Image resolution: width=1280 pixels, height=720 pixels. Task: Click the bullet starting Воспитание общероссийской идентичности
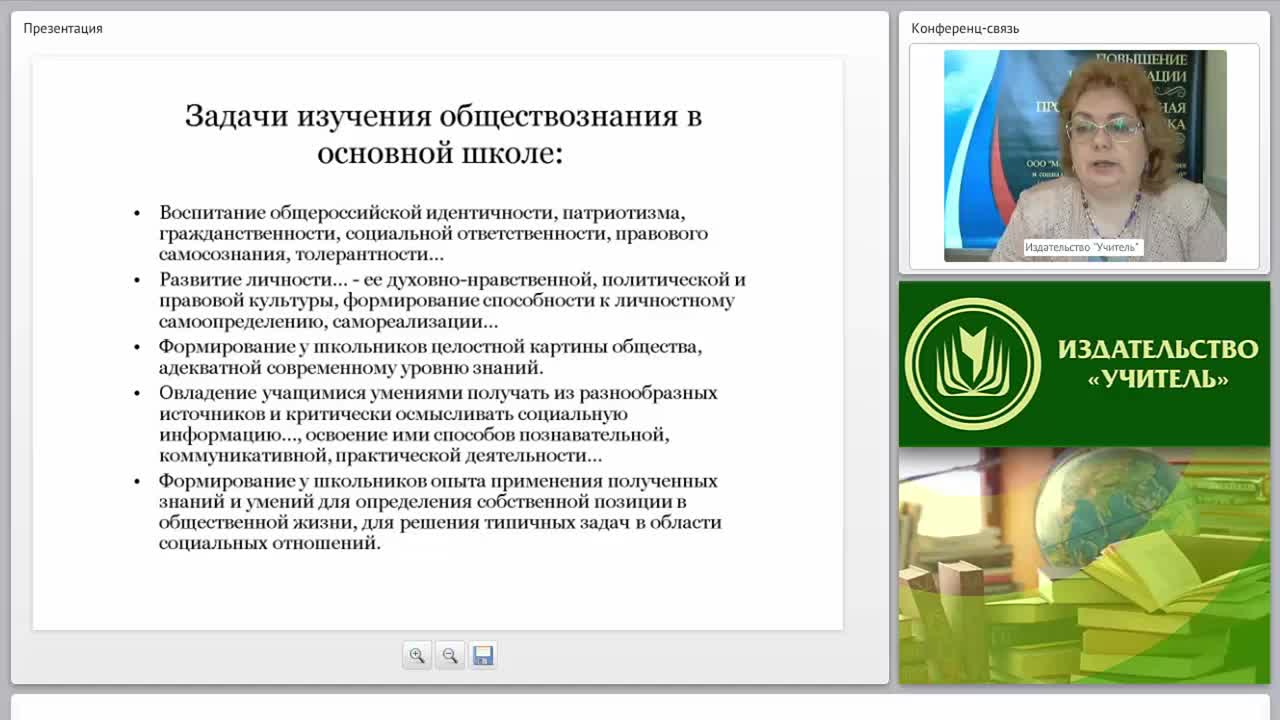433,233
